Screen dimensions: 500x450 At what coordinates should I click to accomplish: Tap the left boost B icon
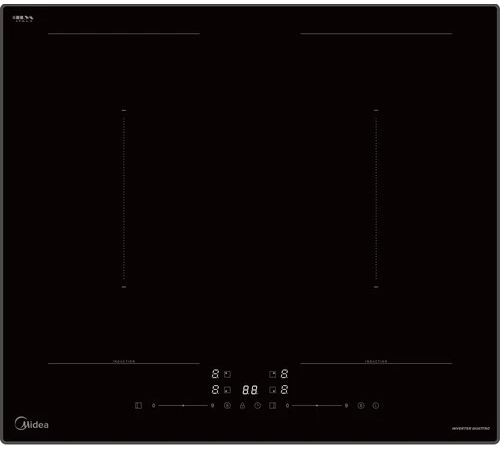tap(227, 405)
